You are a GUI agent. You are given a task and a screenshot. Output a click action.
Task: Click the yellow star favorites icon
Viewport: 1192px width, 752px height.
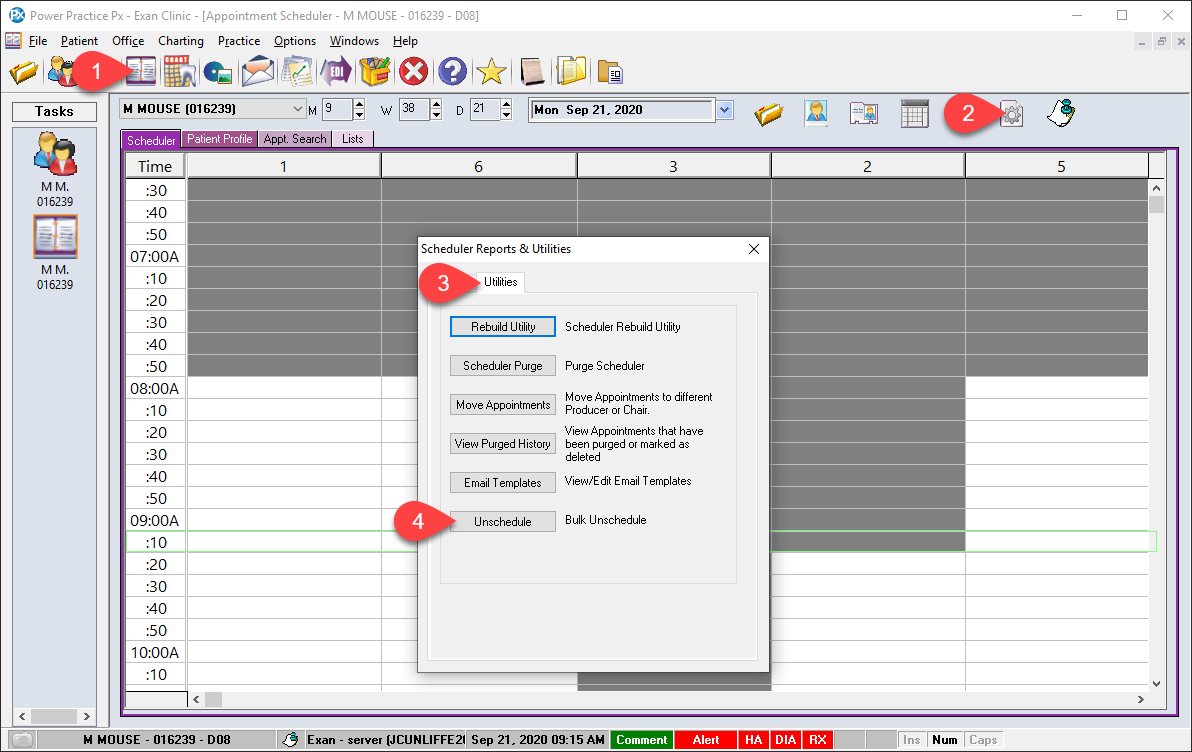491,72
